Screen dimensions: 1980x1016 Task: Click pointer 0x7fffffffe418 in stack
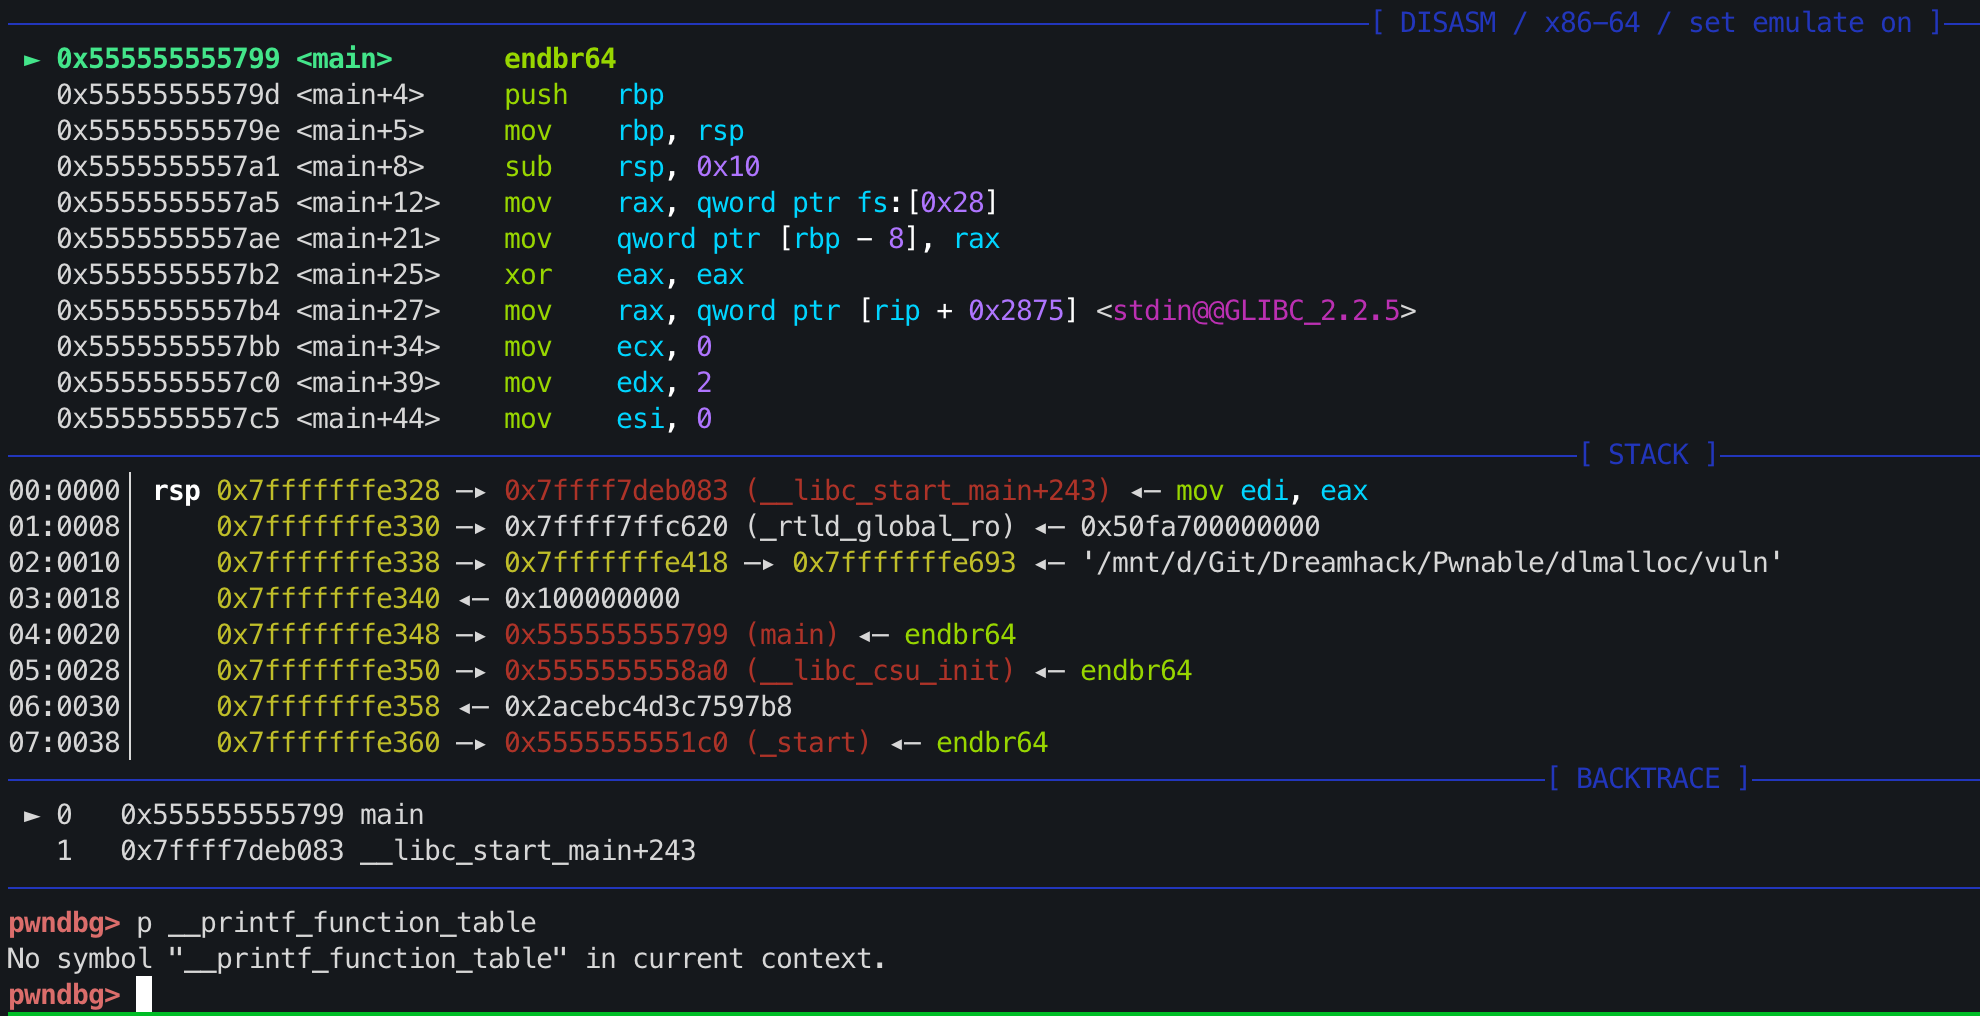coord(616,563)
